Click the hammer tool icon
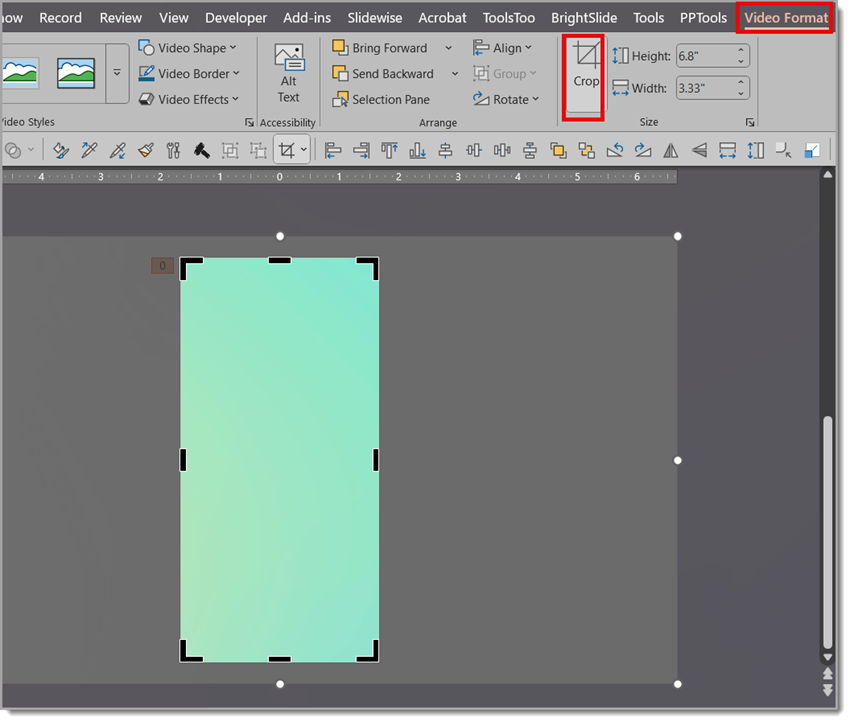Image resolution: width=850 pixels, height=722 pixels. [x=202, y=150]
